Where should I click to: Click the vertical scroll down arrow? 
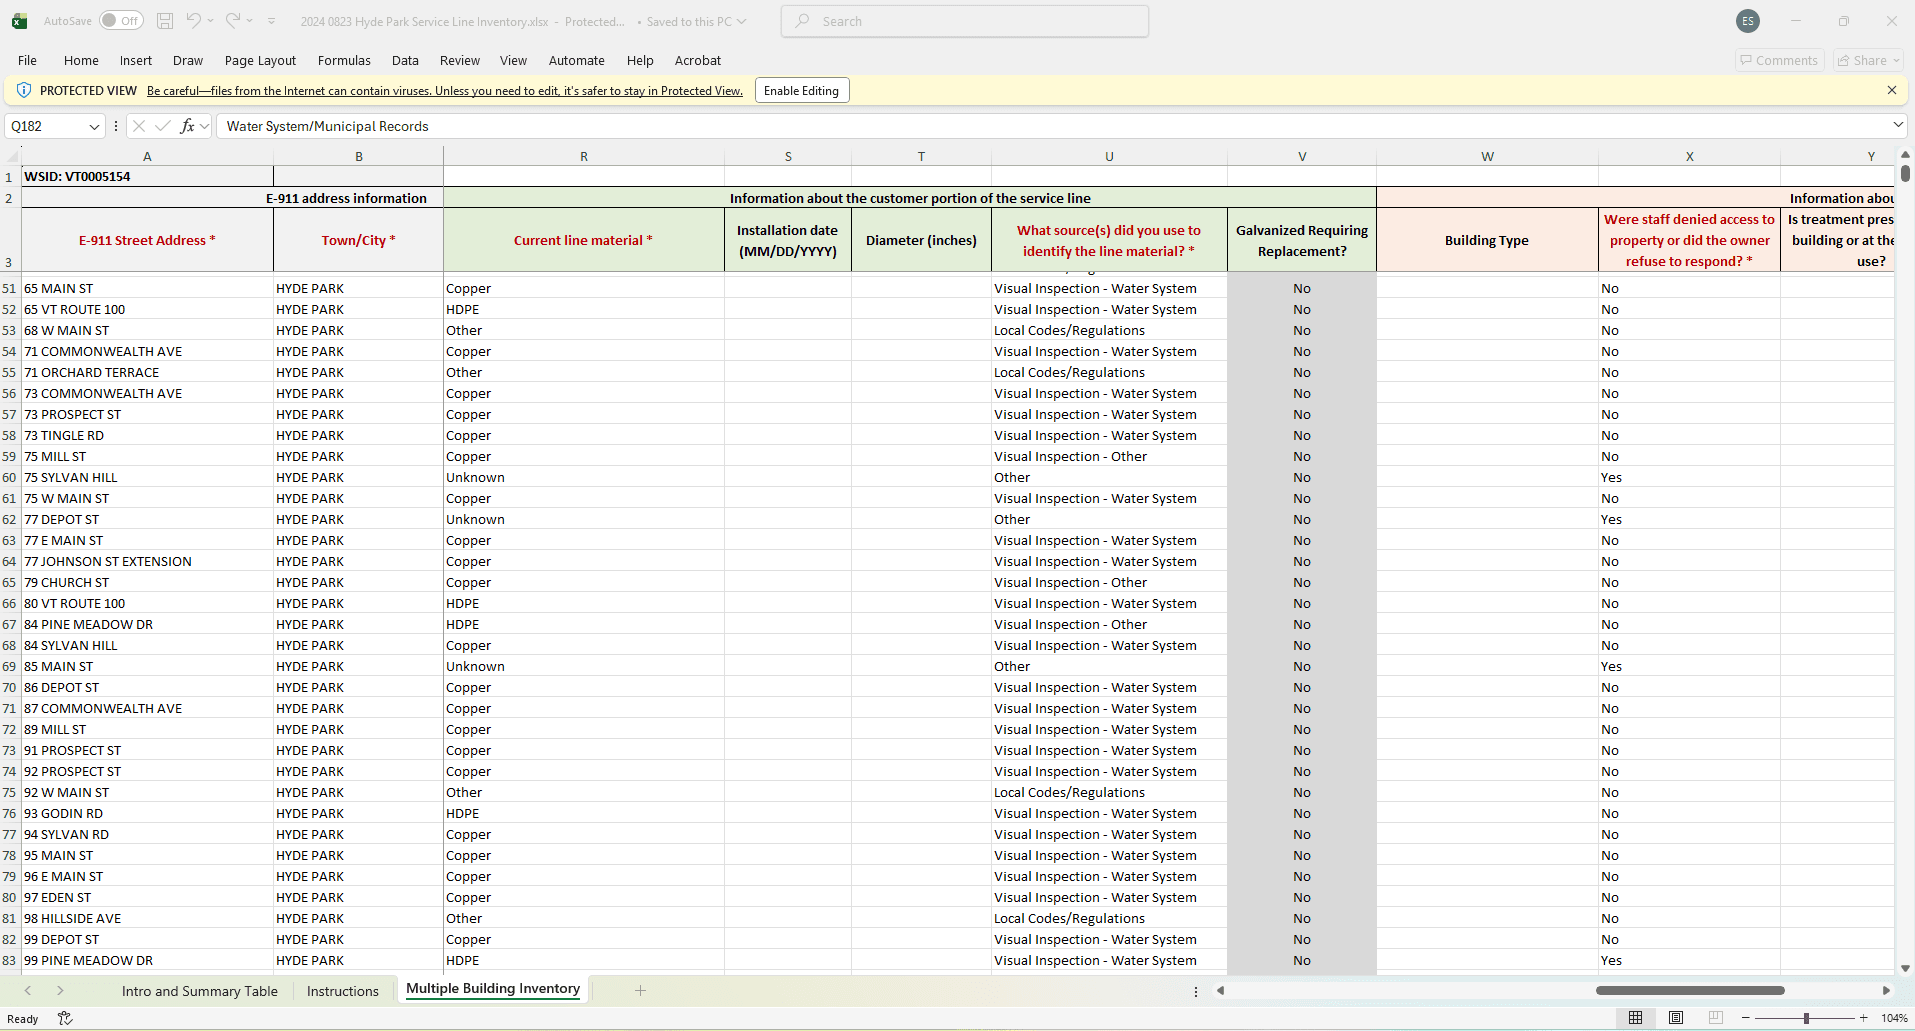[1905, 968]
